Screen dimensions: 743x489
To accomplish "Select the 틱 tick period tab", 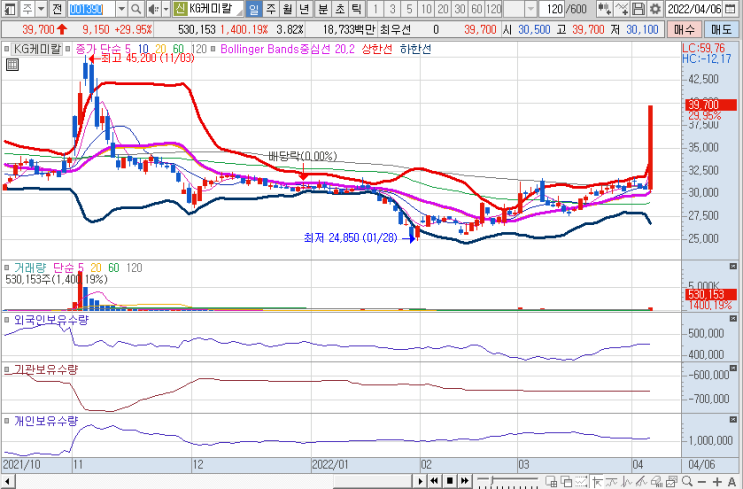I will [x=356, y=9].
